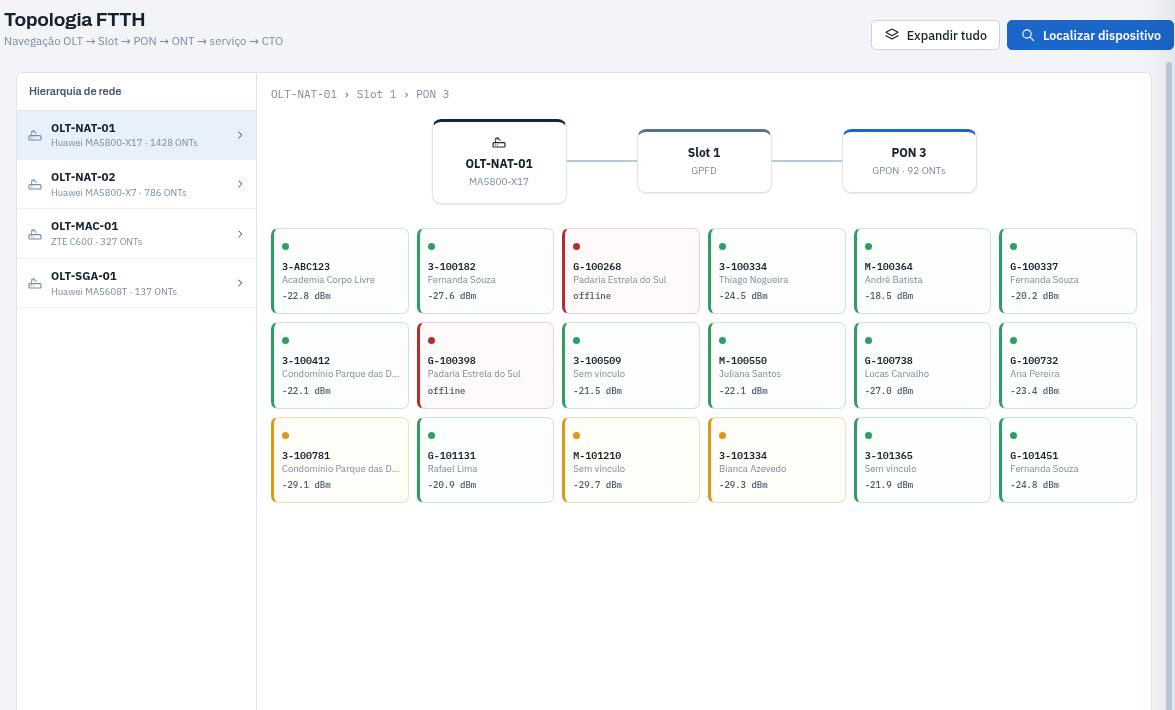Open ONT card 3-100412 Condomínio Parque

(x=339, y=366)
